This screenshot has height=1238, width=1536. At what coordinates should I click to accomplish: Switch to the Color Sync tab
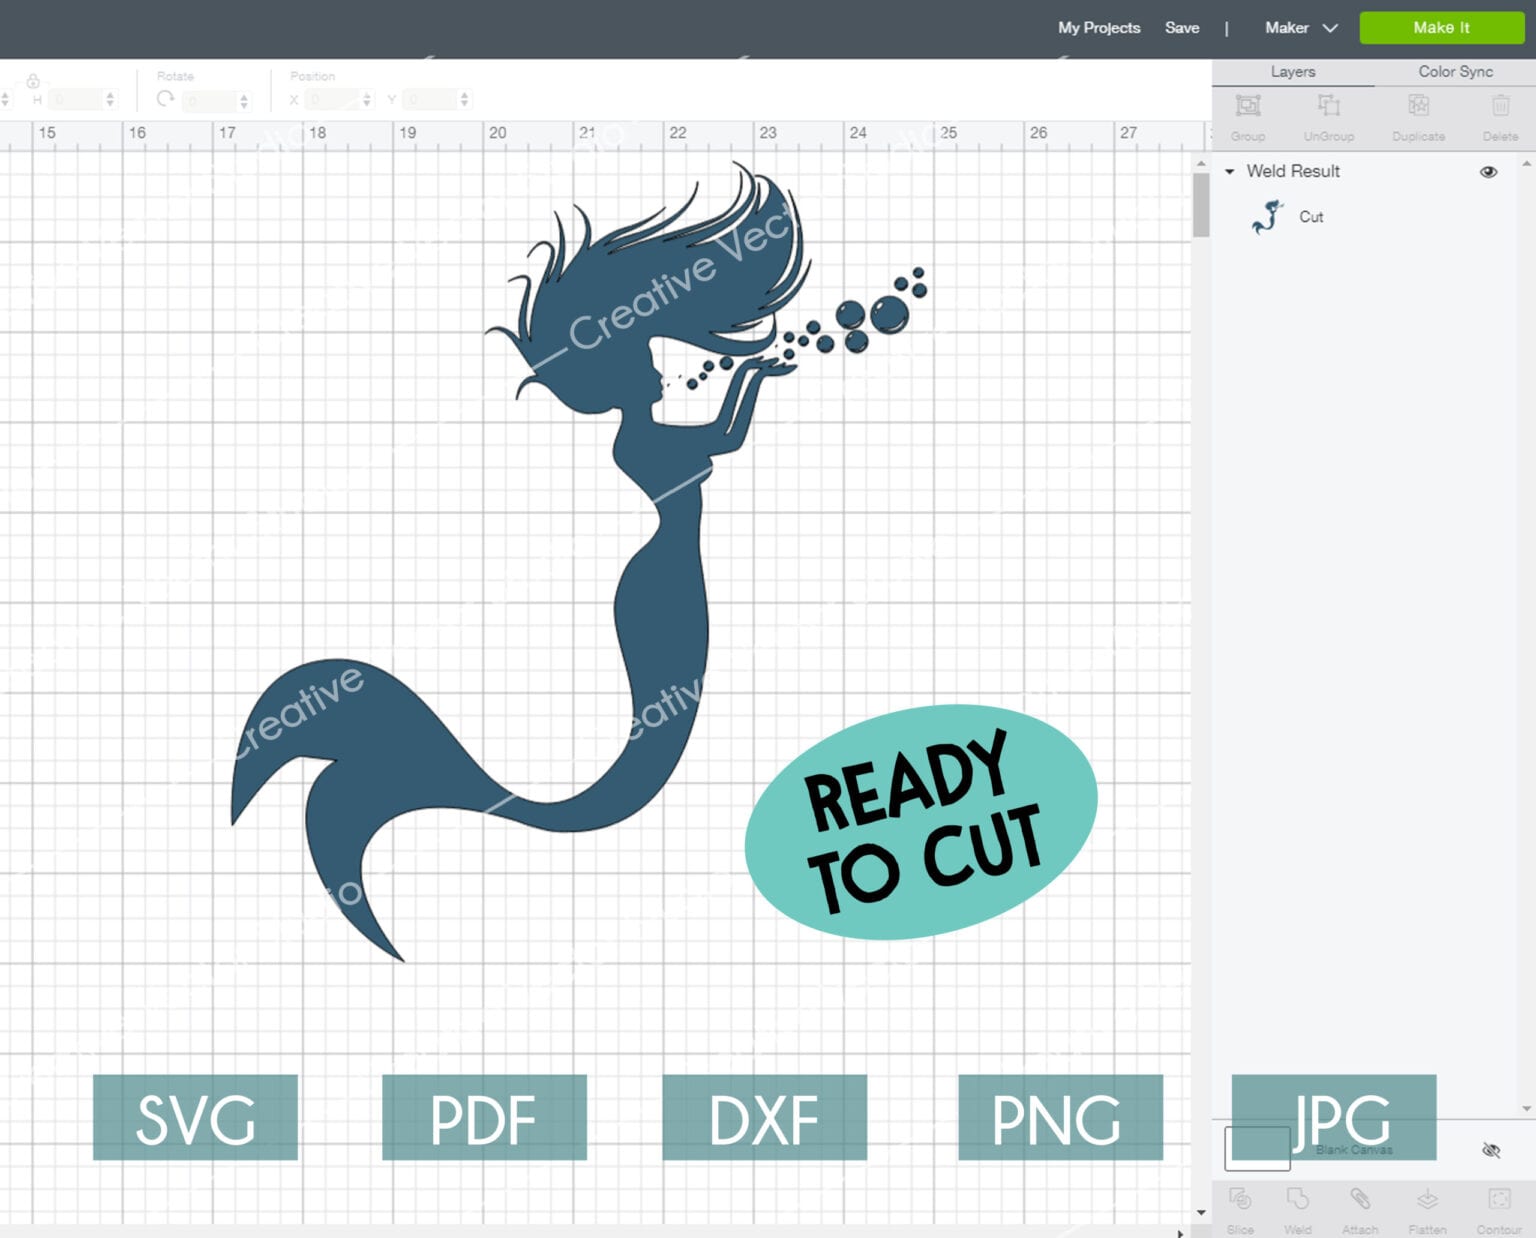1455,72
